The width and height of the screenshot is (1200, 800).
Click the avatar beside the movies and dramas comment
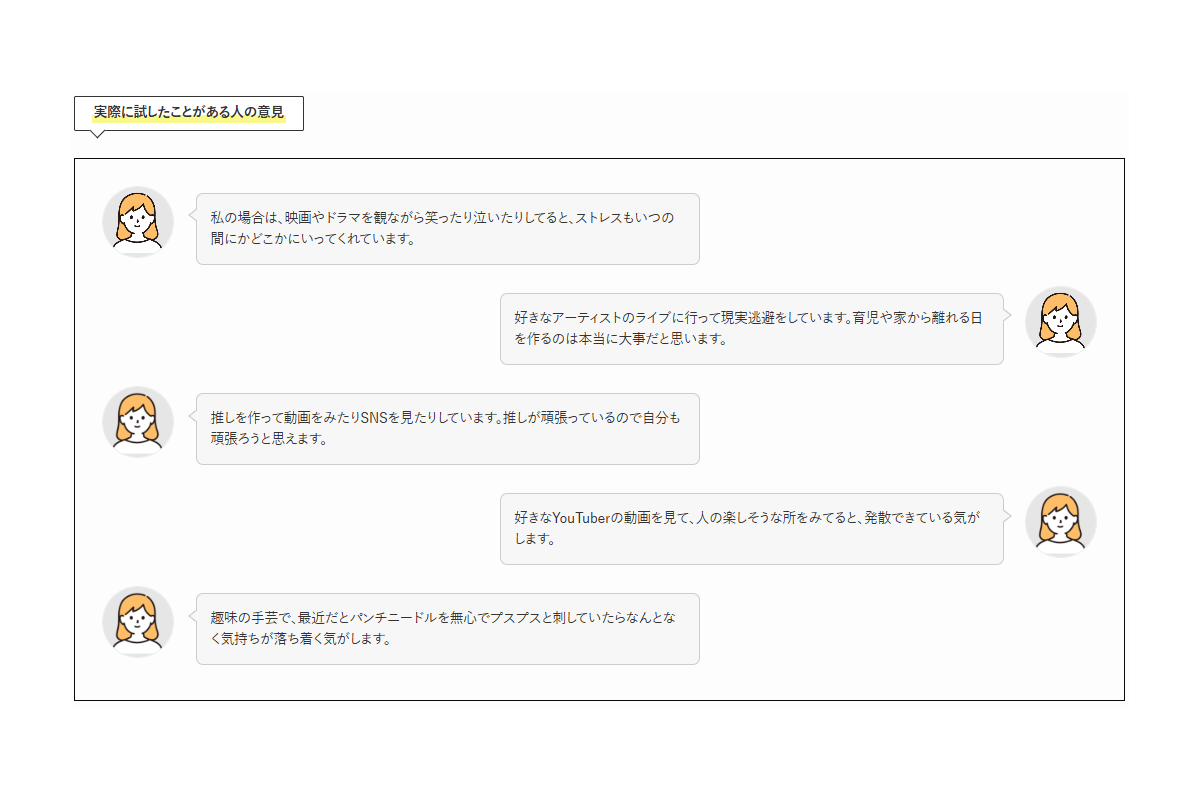[x=138, y=222]
